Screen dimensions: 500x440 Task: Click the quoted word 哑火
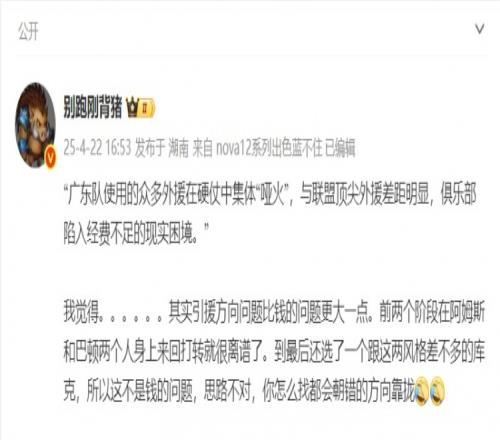[x=274, y=194]
